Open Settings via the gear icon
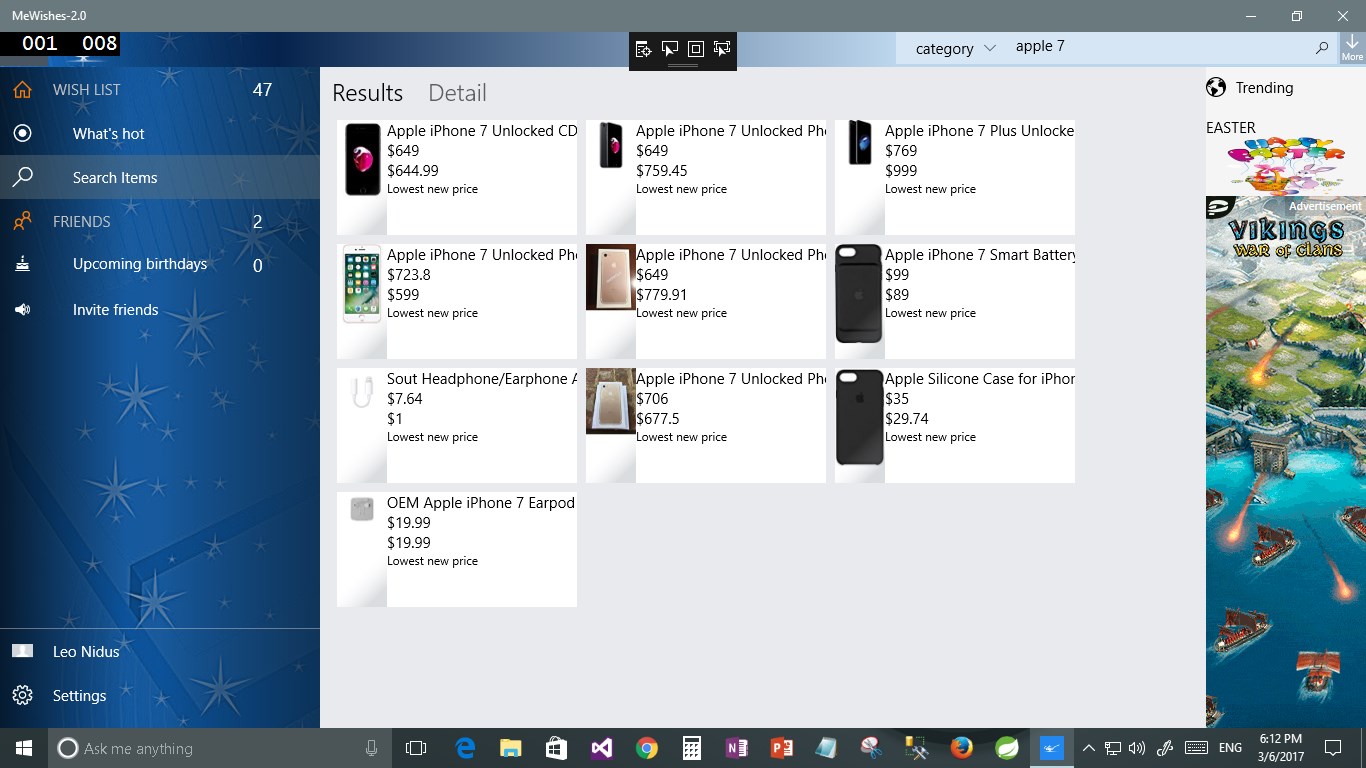1366x768 pixels. click(22, 695)
